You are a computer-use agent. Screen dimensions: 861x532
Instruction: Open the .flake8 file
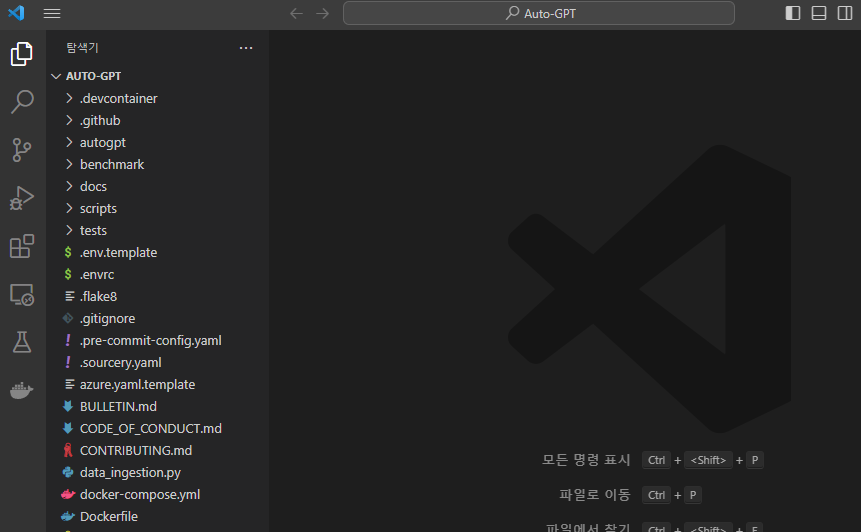(x=158, y=296)
